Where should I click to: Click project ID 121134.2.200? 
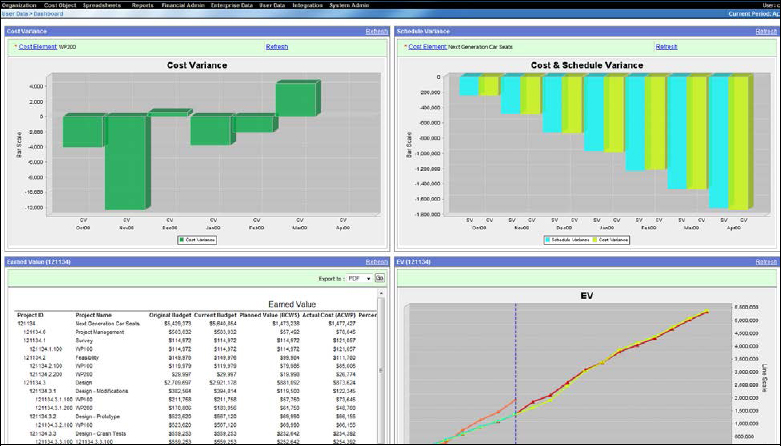click(x=46, y=375)
